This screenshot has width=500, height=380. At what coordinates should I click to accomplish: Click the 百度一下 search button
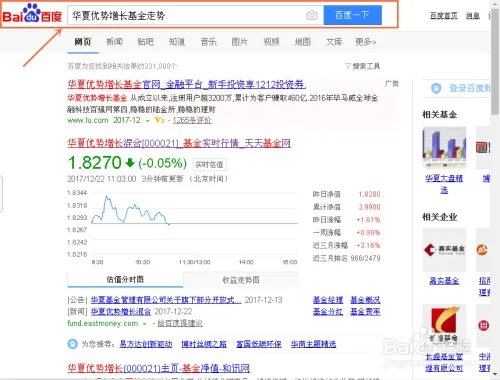coord(352,15)
